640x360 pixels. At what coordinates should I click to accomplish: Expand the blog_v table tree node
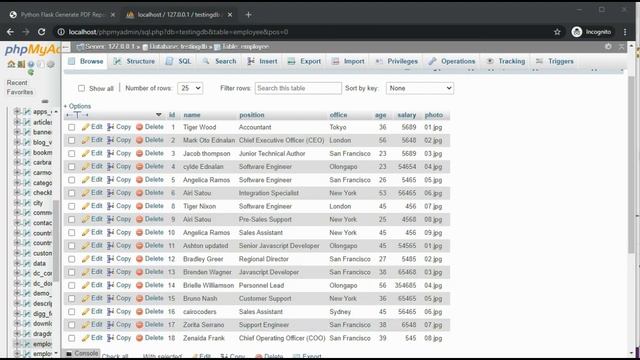(17, 142)
